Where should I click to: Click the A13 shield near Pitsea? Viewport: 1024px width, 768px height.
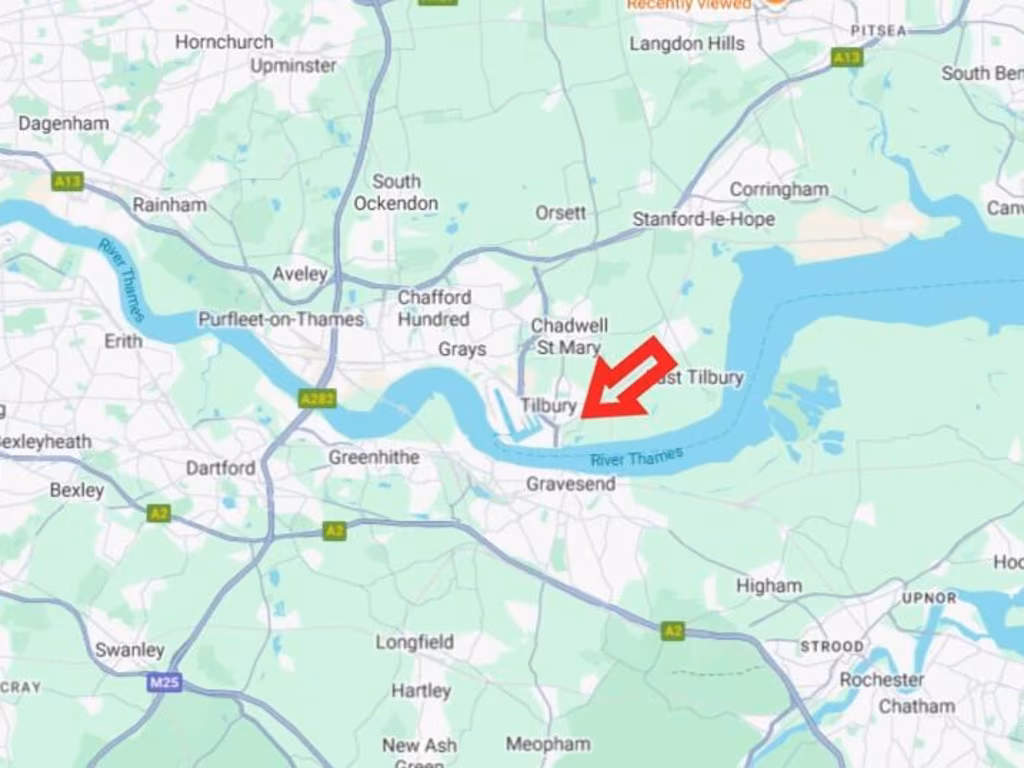pyautogui.click(x=847, y=57)
